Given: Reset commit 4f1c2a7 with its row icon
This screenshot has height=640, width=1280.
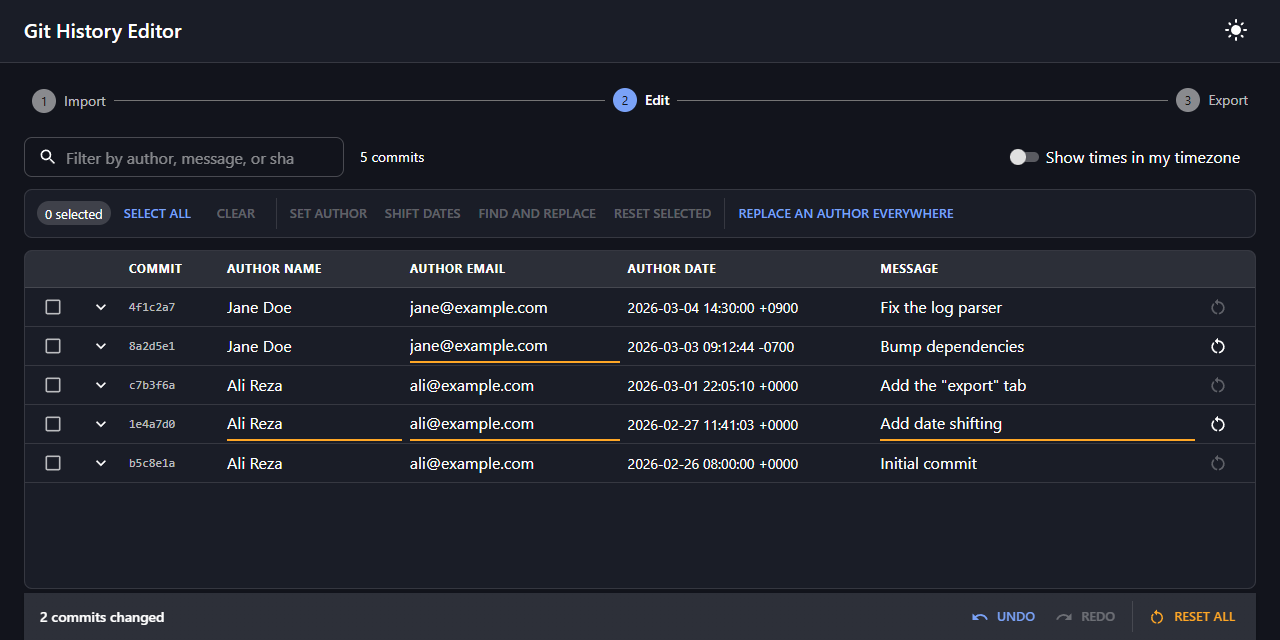Looking at the screenshot, I should (1217, 307).
